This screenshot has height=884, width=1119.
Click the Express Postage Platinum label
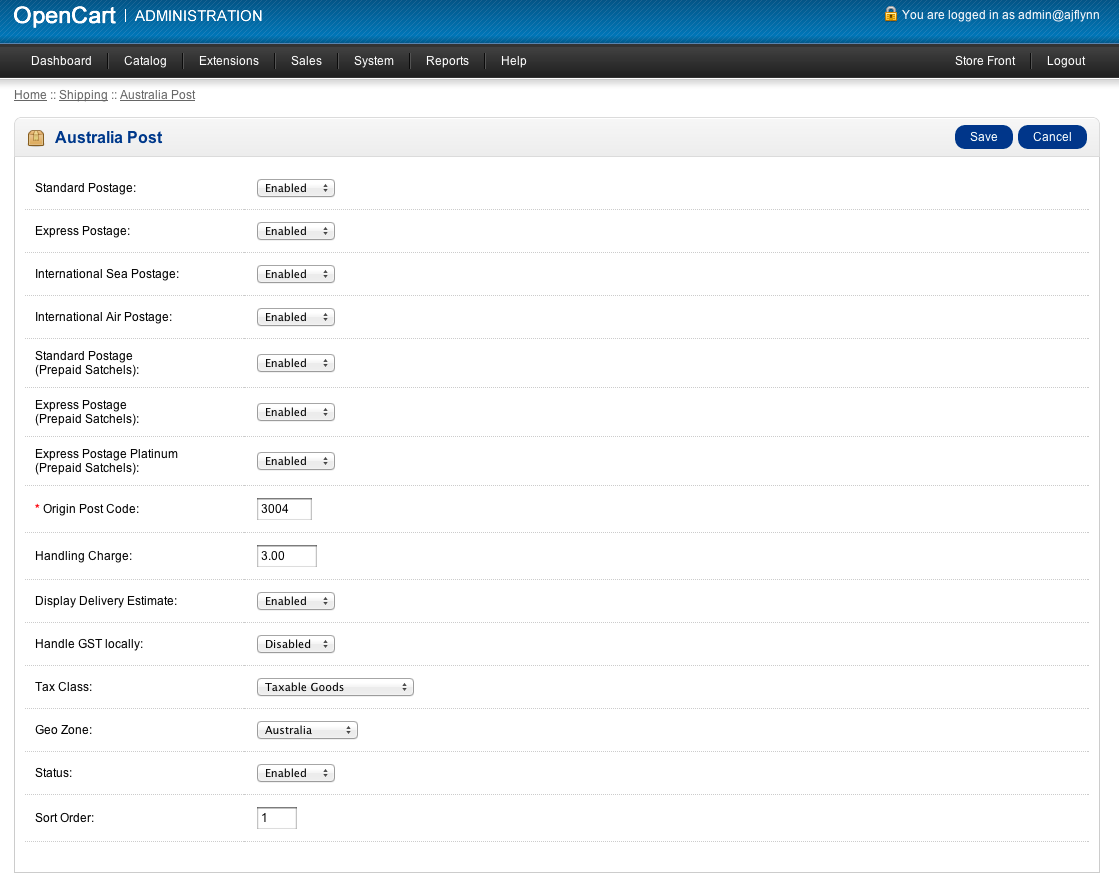click(106, 461)
